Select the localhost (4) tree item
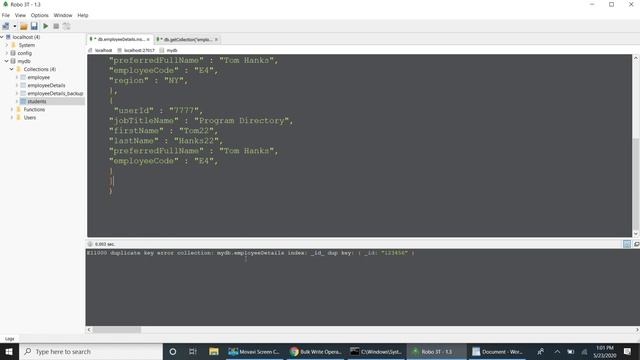The height and width of the screenshot is (360, 640). pyautogui.click(x=26, y=37)
